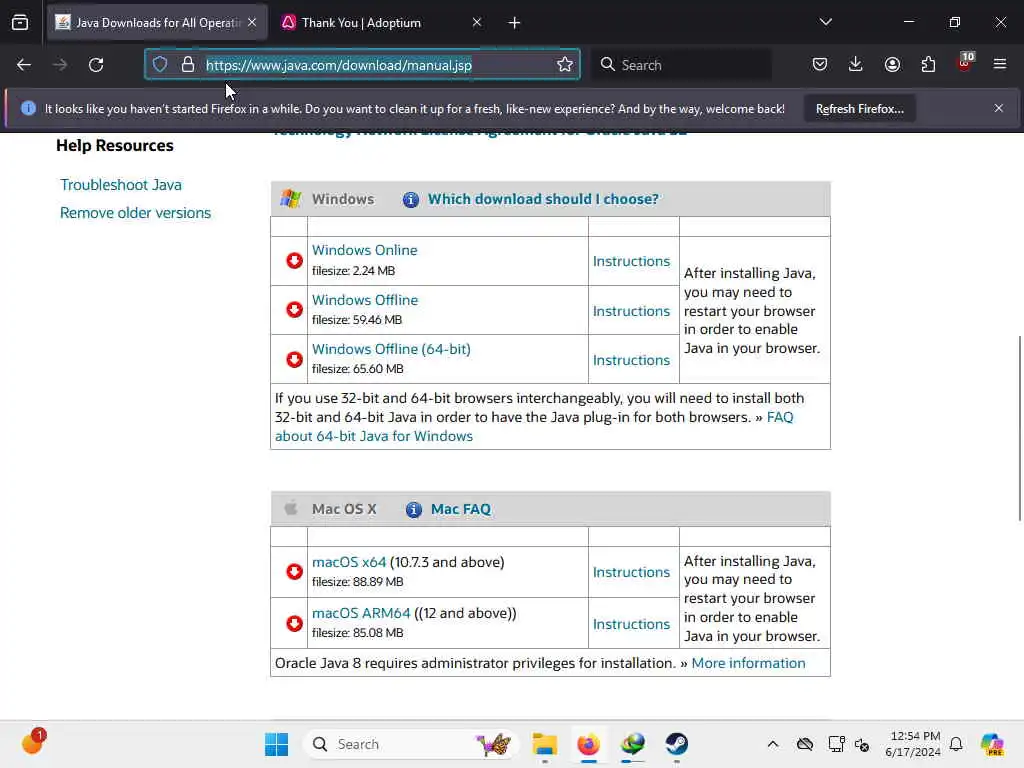The image size is (1024, 768).
Task: Open the widgets icon with badge 1
Action: pos(33,742)
